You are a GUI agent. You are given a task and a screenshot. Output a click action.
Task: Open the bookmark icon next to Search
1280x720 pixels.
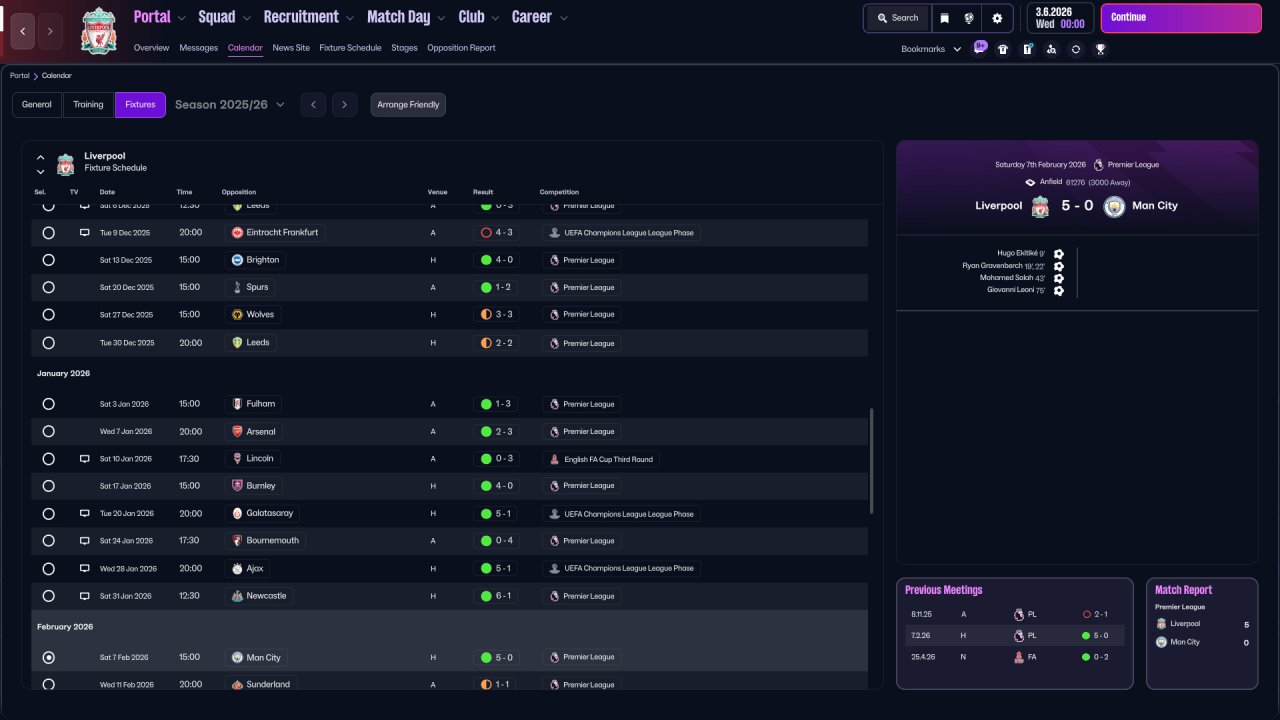944,18
